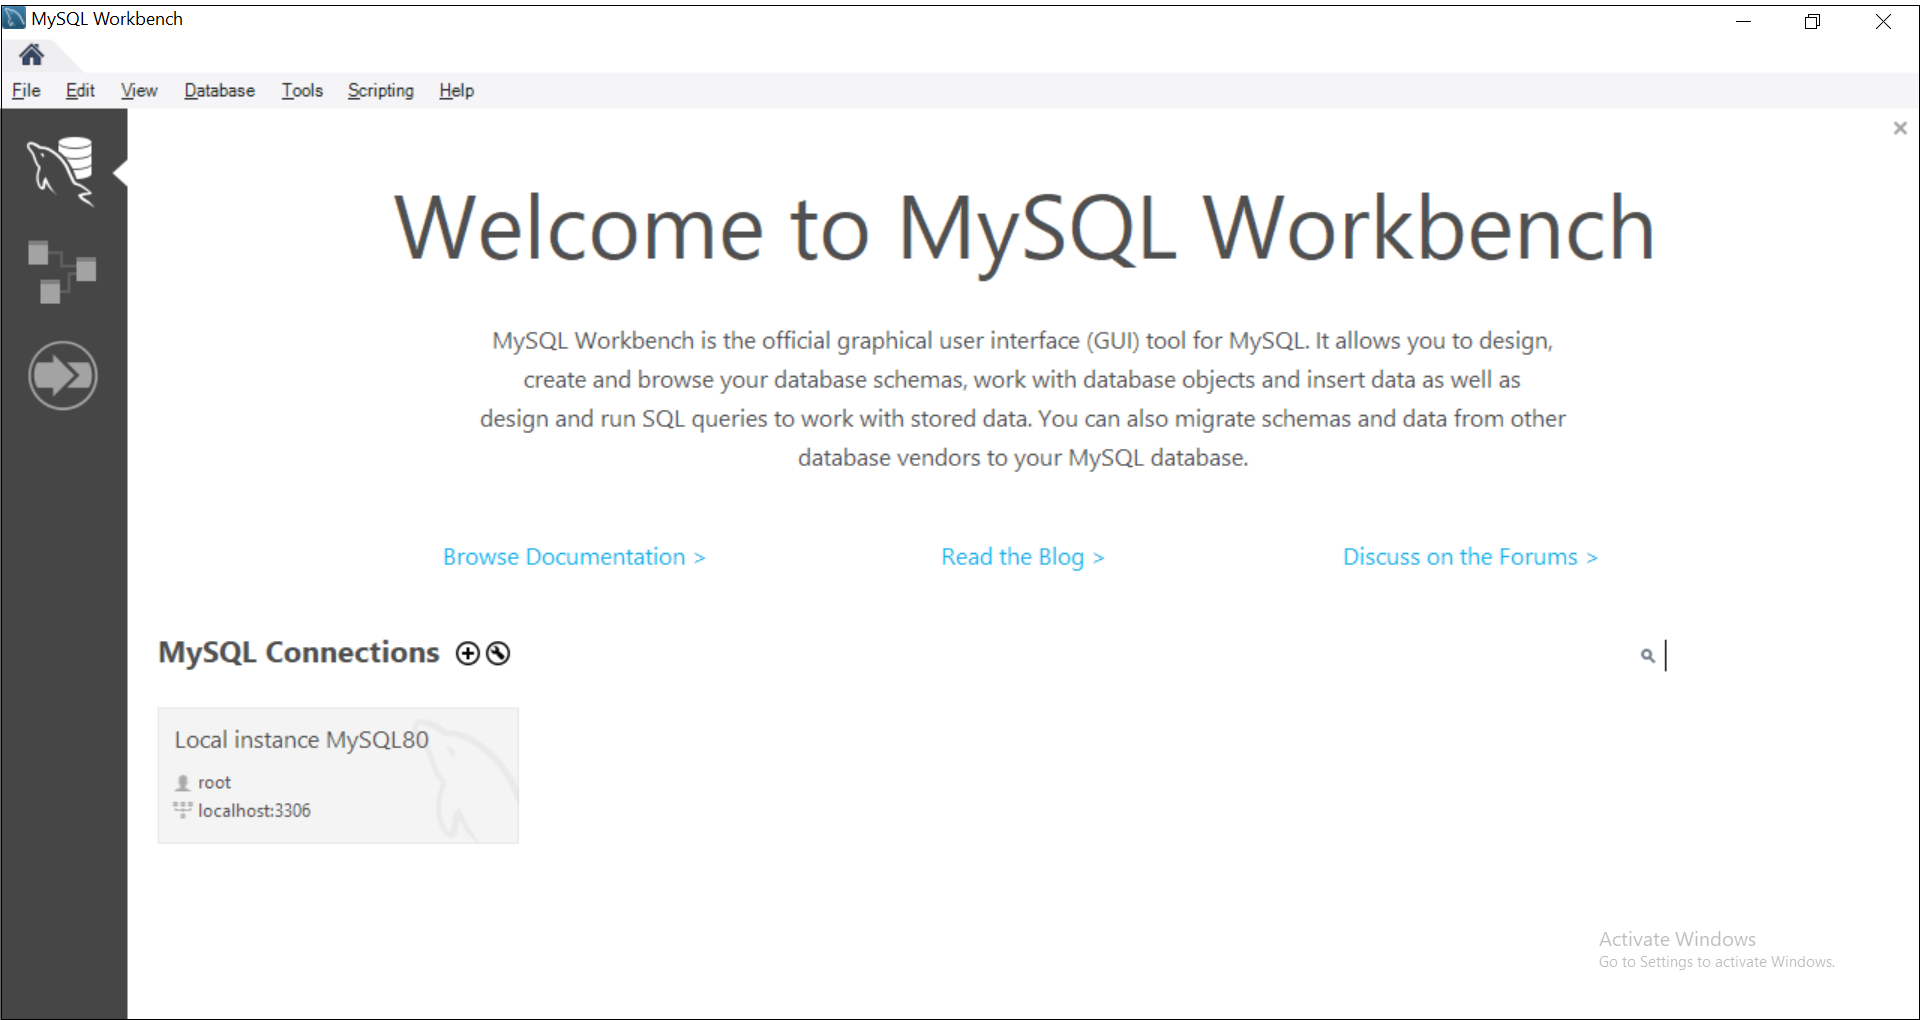1920x1020 pixels.
Task: Open the File menu
Action: [26, 90]
